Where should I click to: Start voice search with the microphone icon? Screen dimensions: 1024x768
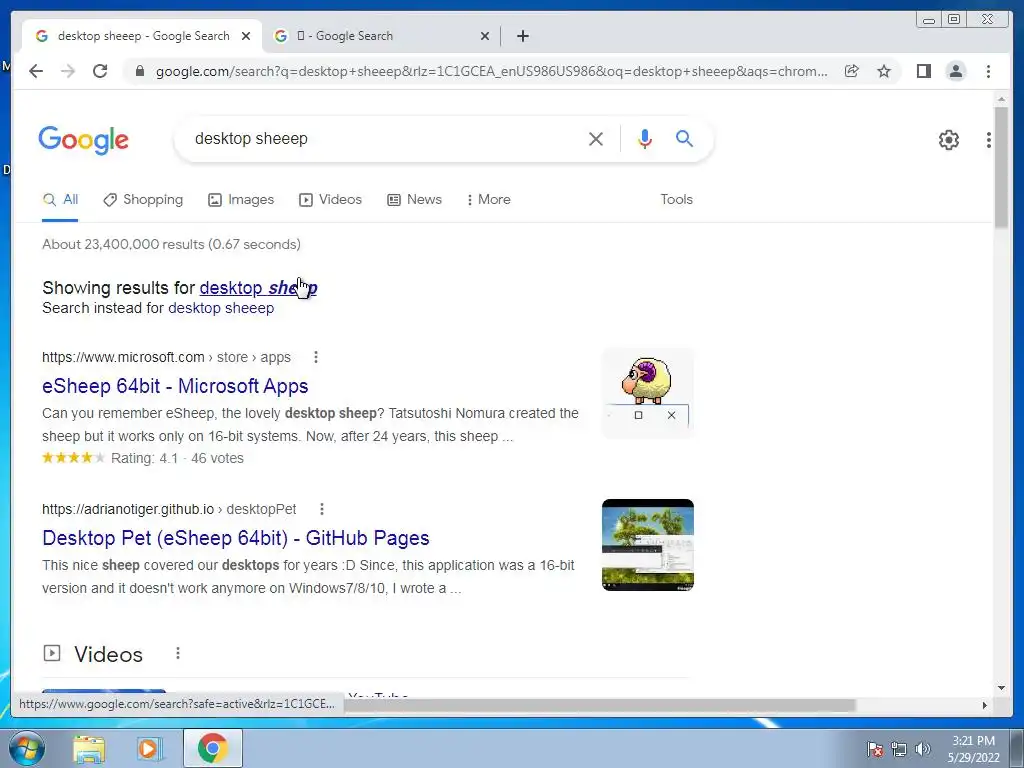tap(645, 138)
